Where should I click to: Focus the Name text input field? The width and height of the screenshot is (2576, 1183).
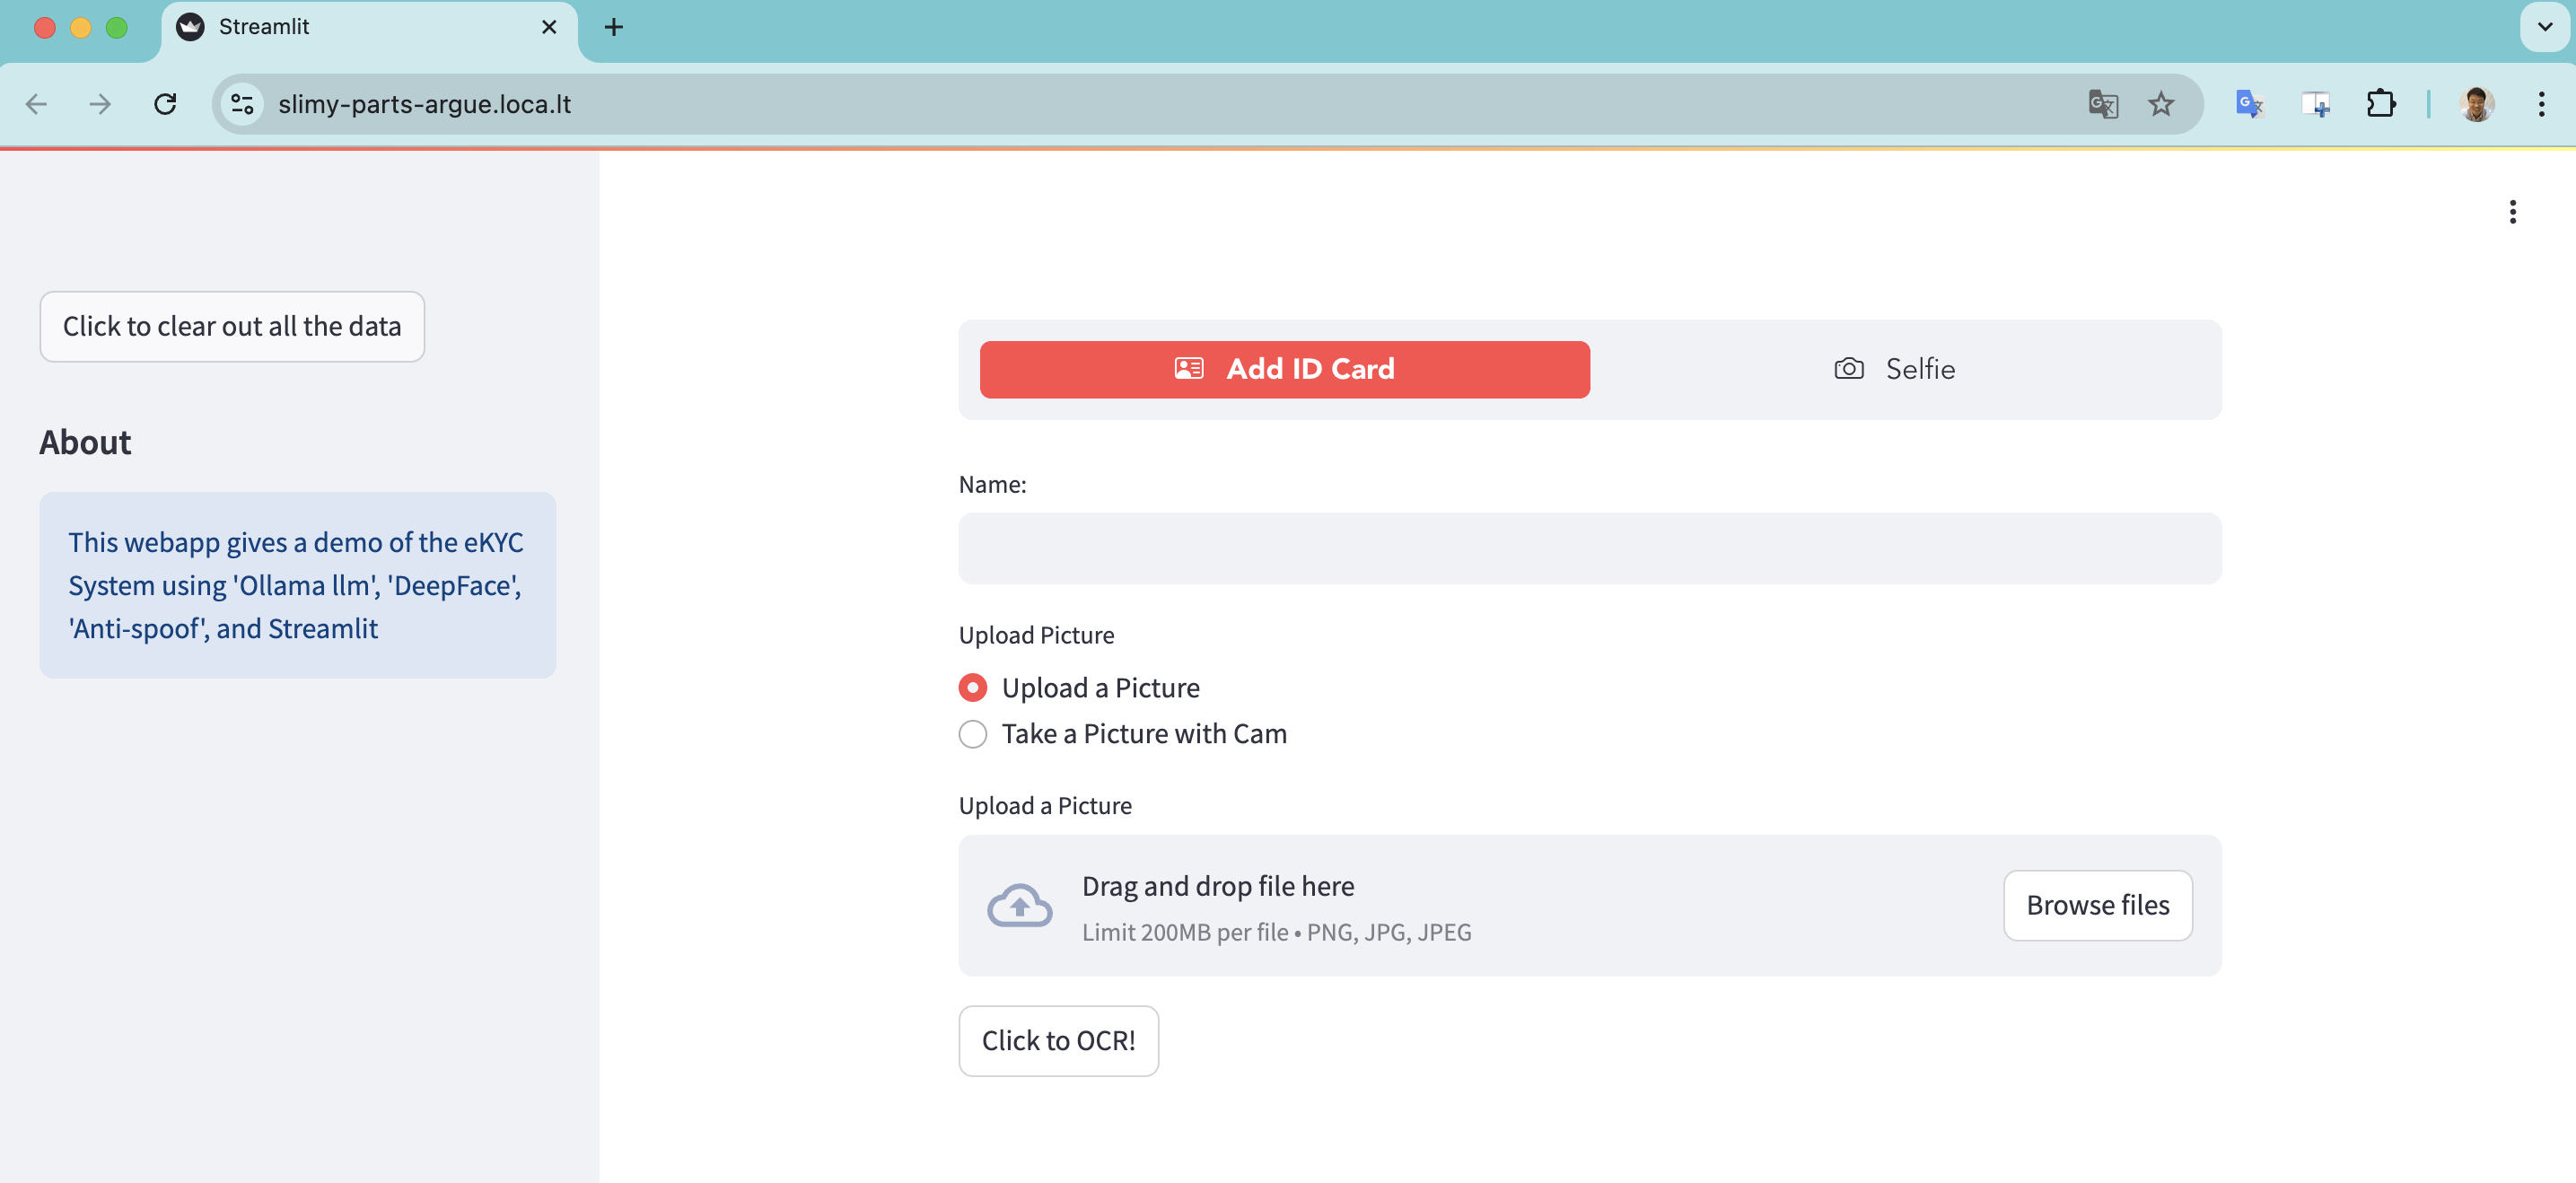[1589, 549]
